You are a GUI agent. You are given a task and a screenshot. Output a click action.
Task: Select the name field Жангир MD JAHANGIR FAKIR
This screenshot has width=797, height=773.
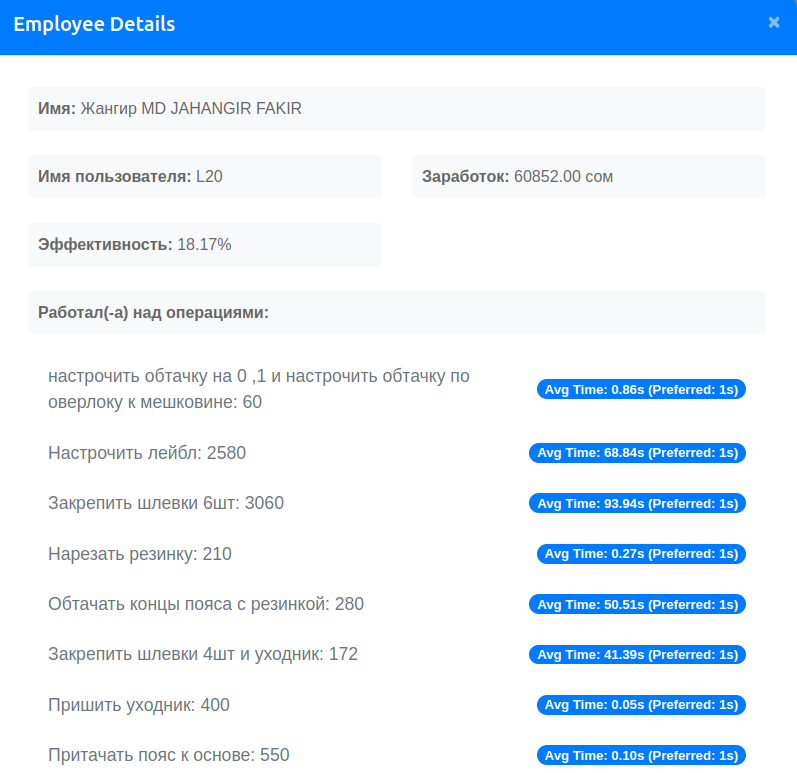click(396, 109)
